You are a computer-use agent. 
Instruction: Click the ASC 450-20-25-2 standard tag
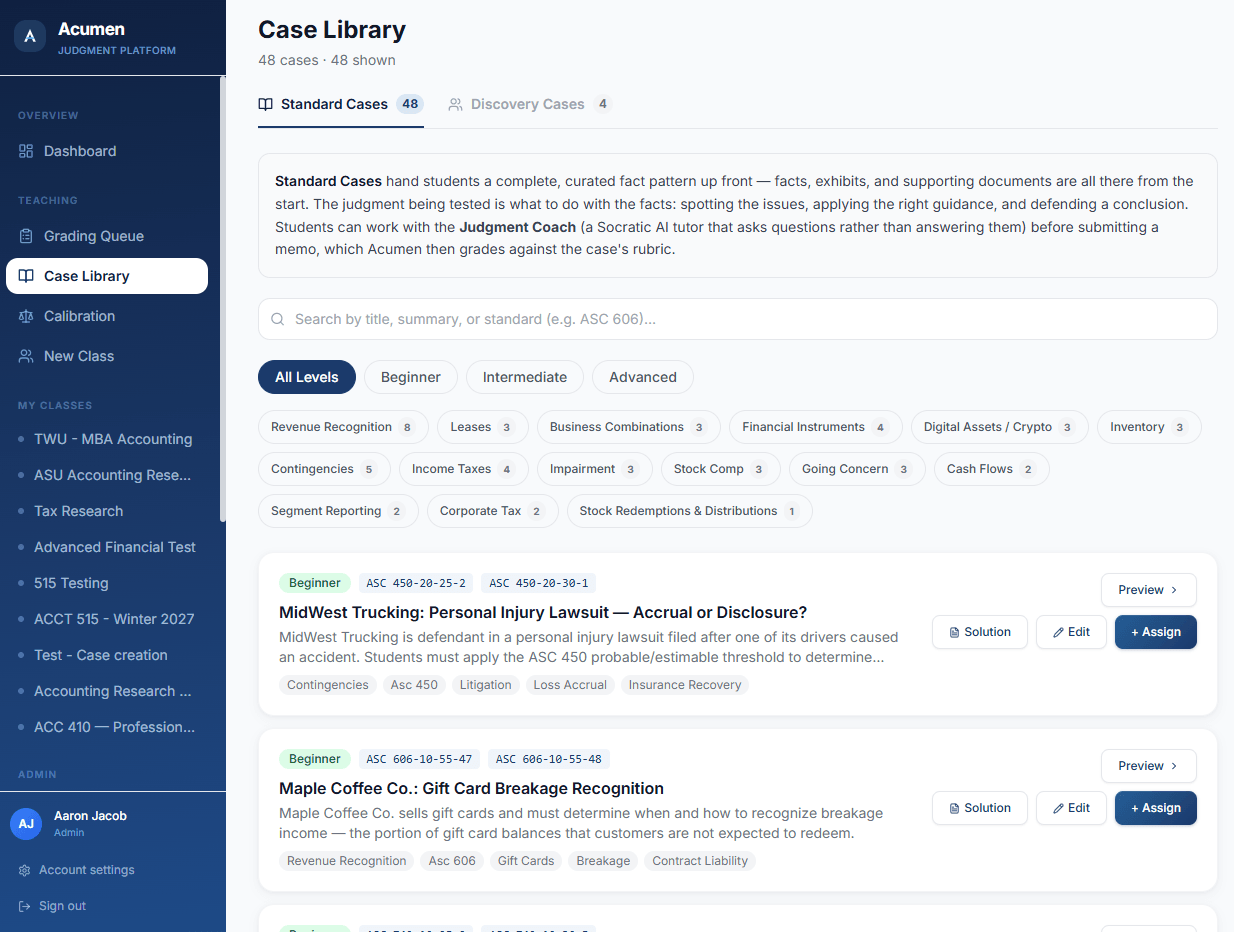click(x=416, y=583)
